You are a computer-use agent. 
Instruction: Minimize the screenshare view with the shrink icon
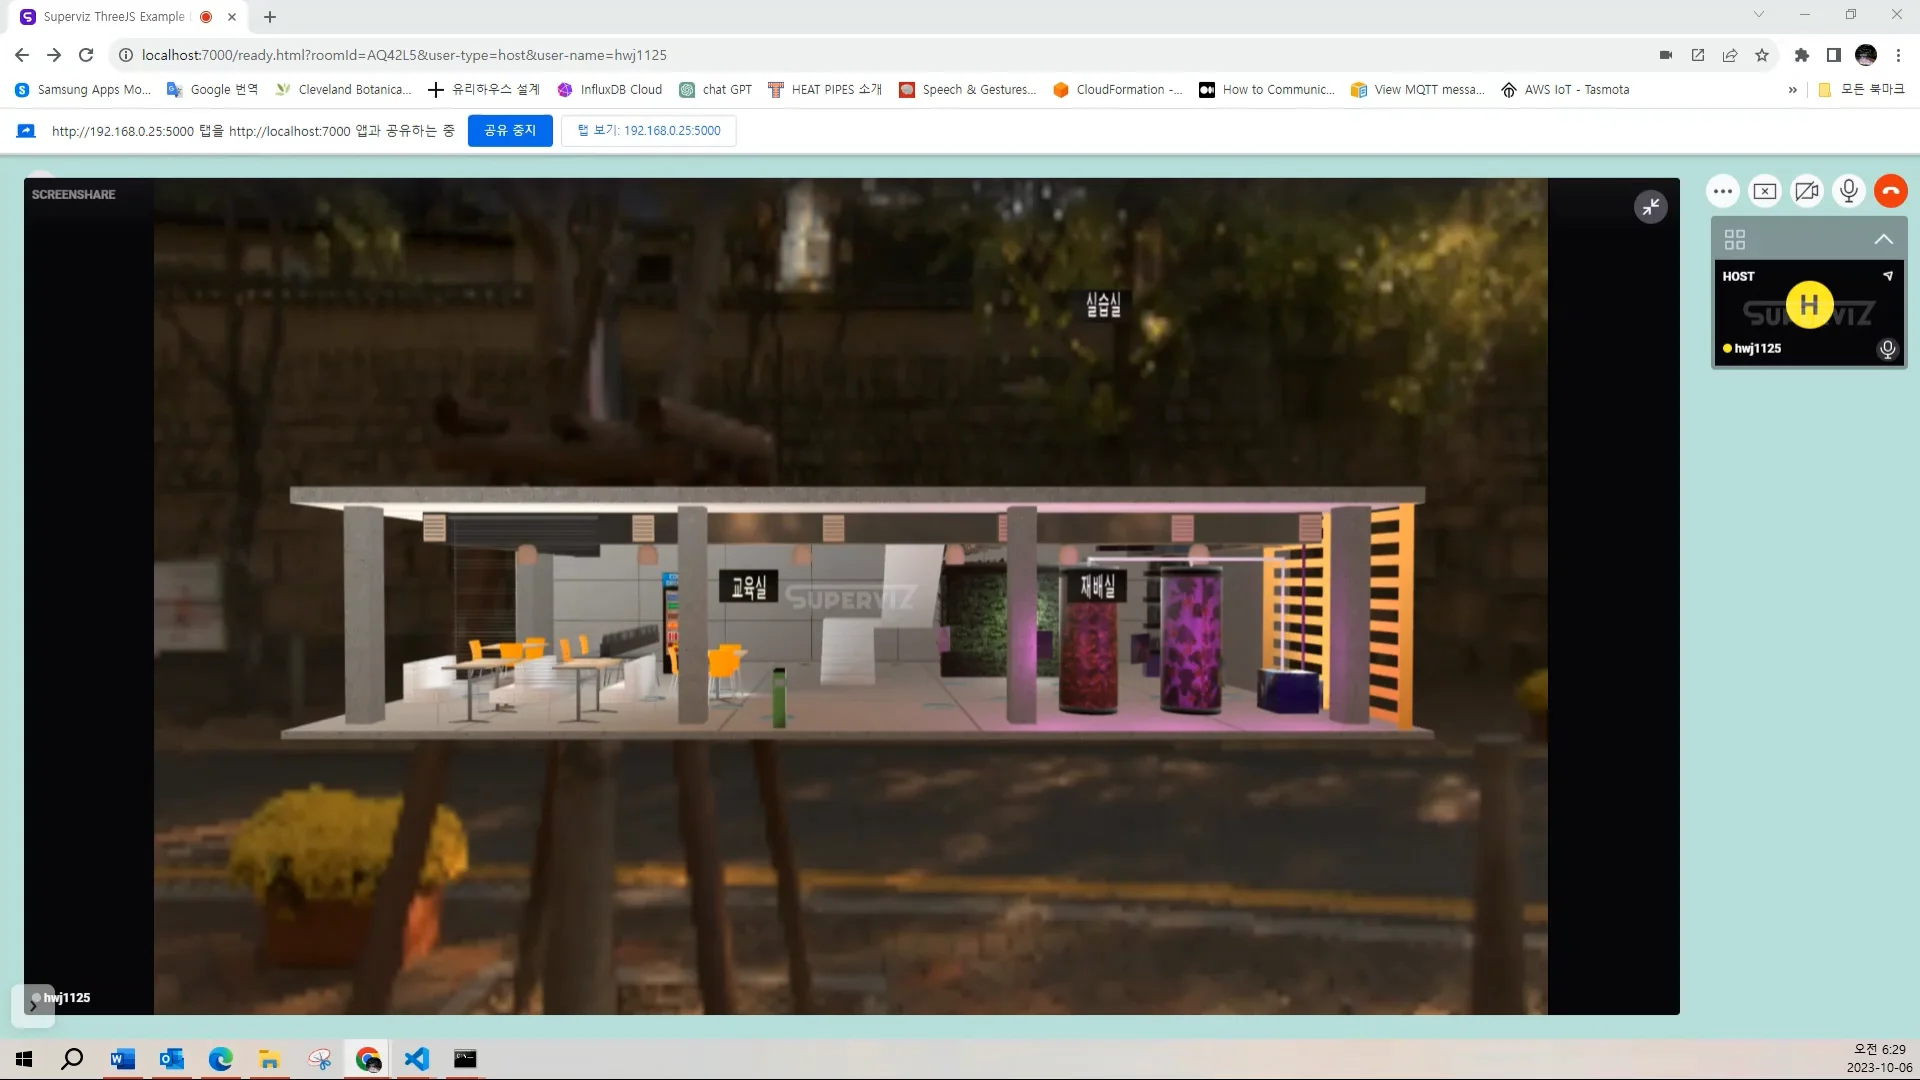[x=1651, y=207]
